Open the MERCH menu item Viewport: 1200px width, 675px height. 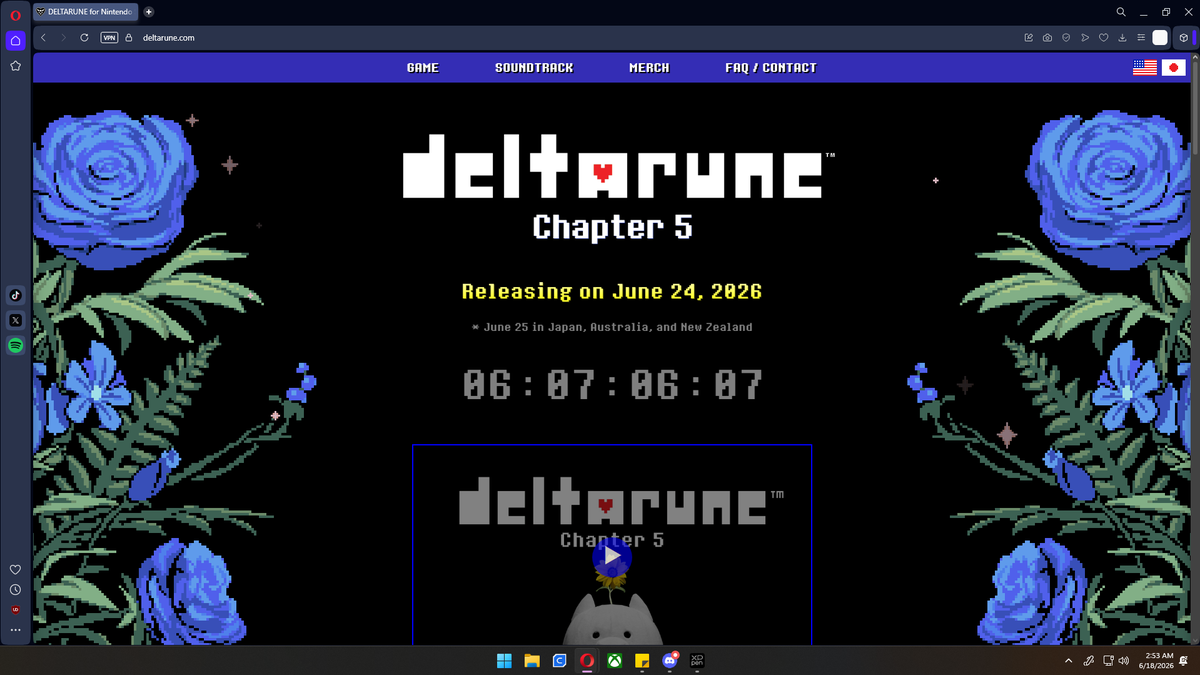649,68
